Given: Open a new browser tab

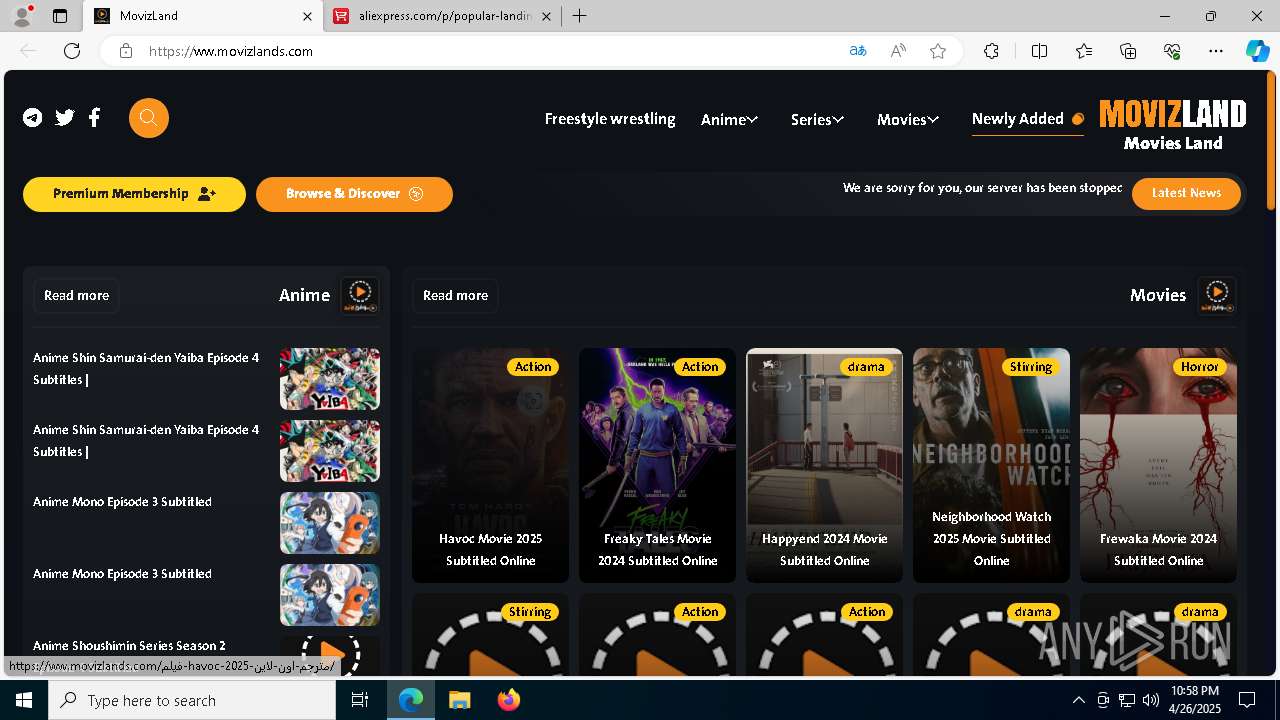Looking at the screenshot, I should [x=580, y=16].
